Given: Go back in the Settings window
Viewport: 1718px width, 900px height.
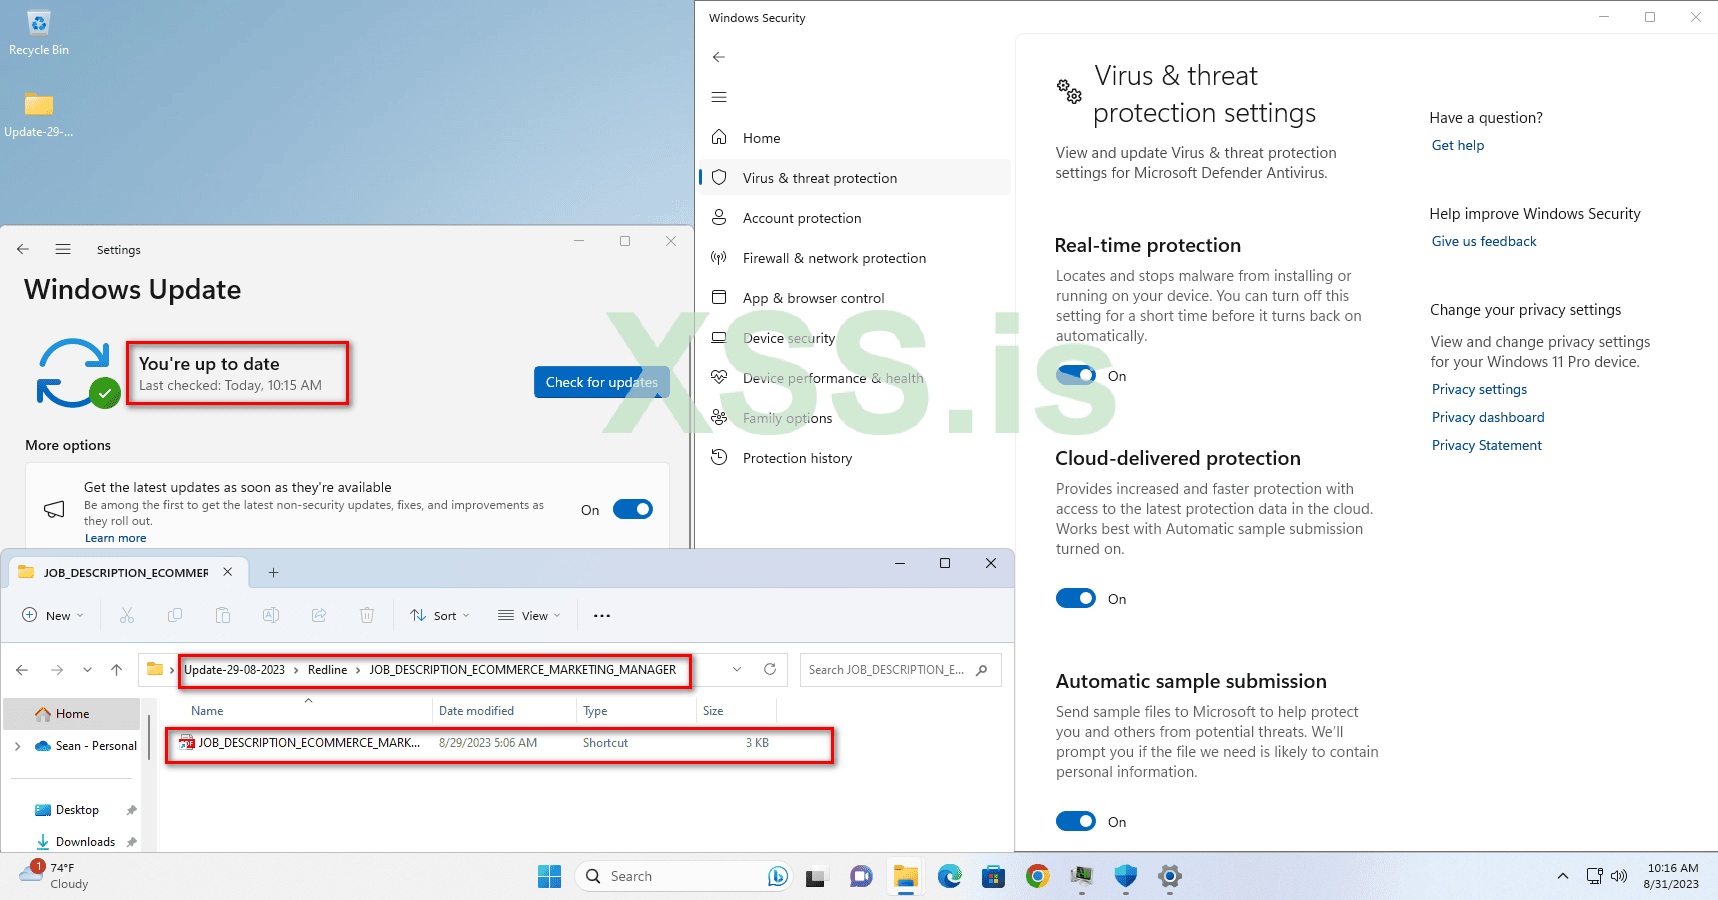Looking at the screenshot, I should 23,249.
